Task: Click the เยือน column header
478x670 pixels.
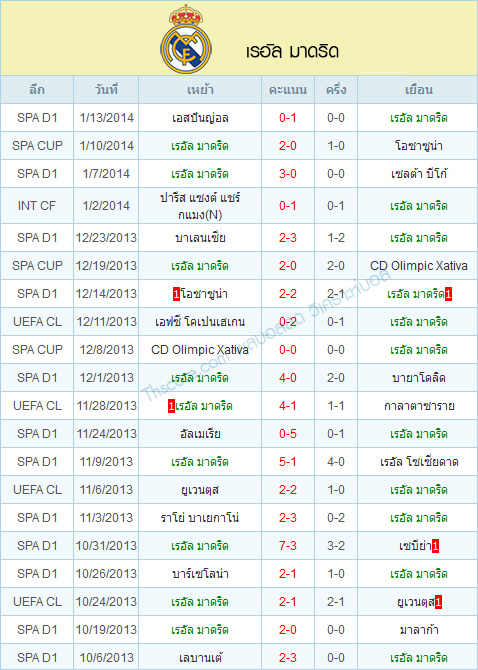Action: tap(418, 90)
